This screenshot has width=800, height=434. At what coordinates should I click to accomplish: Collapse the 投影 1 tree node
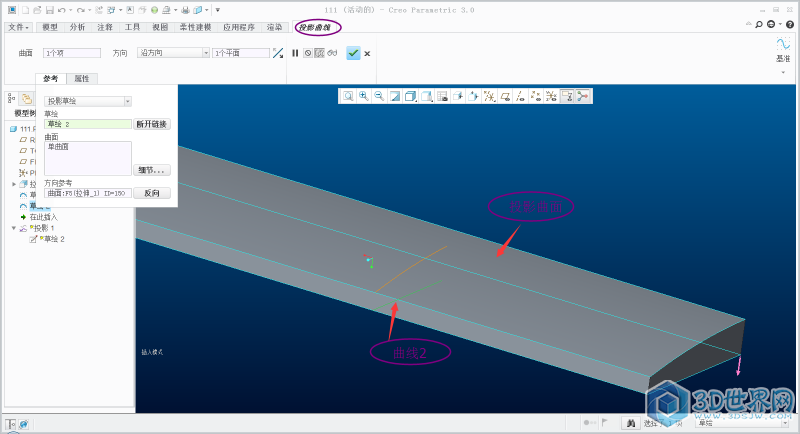[14, 228]
